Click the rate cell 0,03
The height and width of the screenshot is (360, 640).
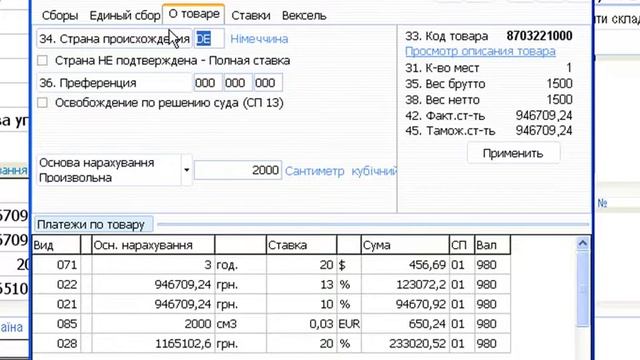pyautogui.click(x=301, y=324)
